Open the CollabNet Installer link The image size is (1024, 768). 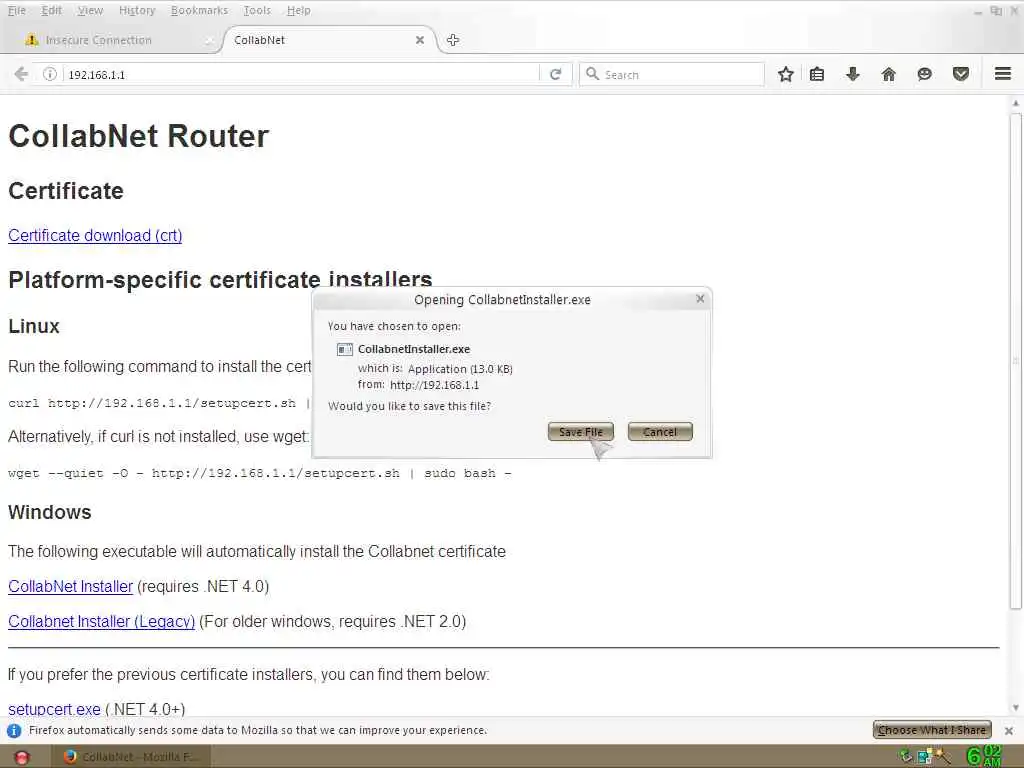71,586
